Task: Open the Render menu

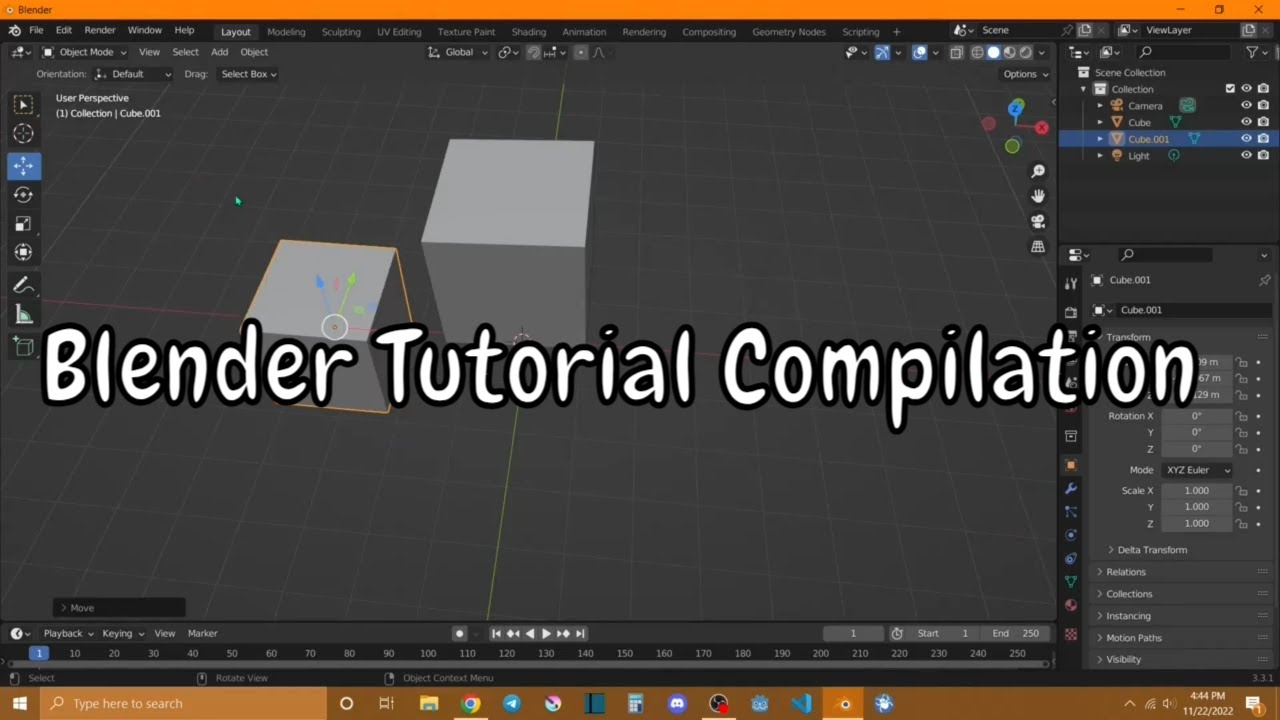Action: [100, 31]
